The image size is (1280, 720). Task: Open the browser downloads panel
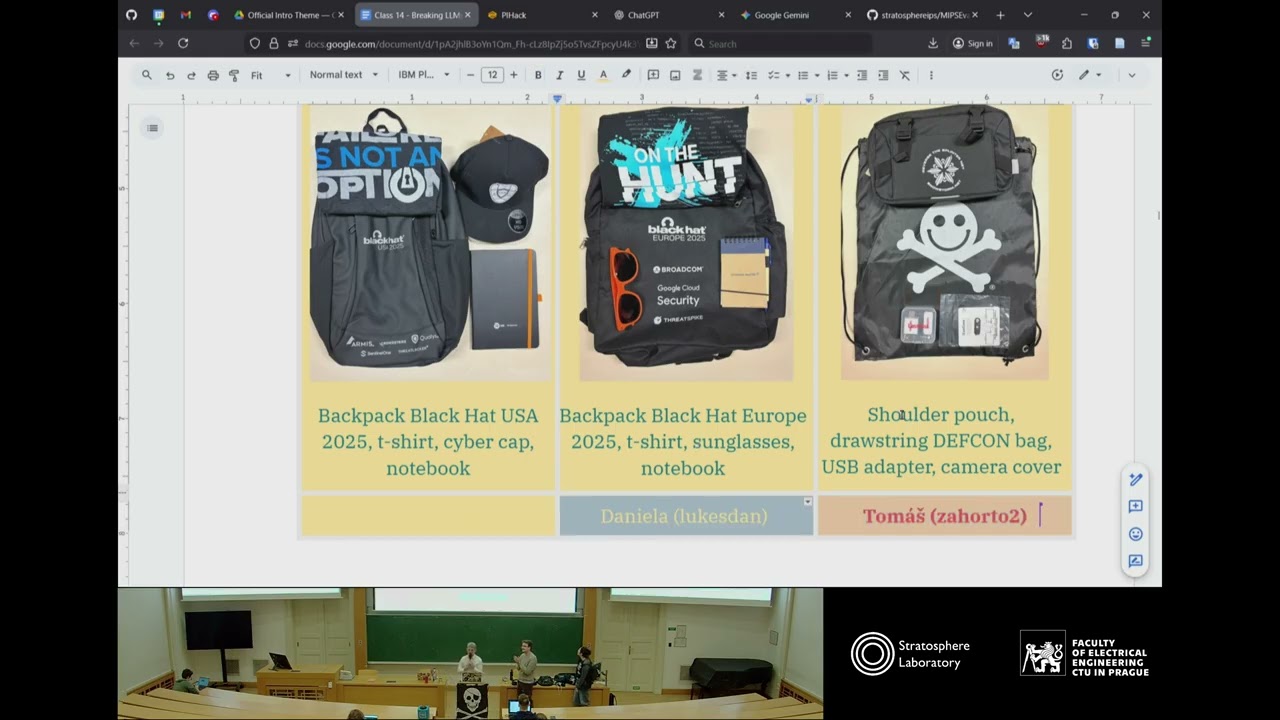(x=933, y=43)
